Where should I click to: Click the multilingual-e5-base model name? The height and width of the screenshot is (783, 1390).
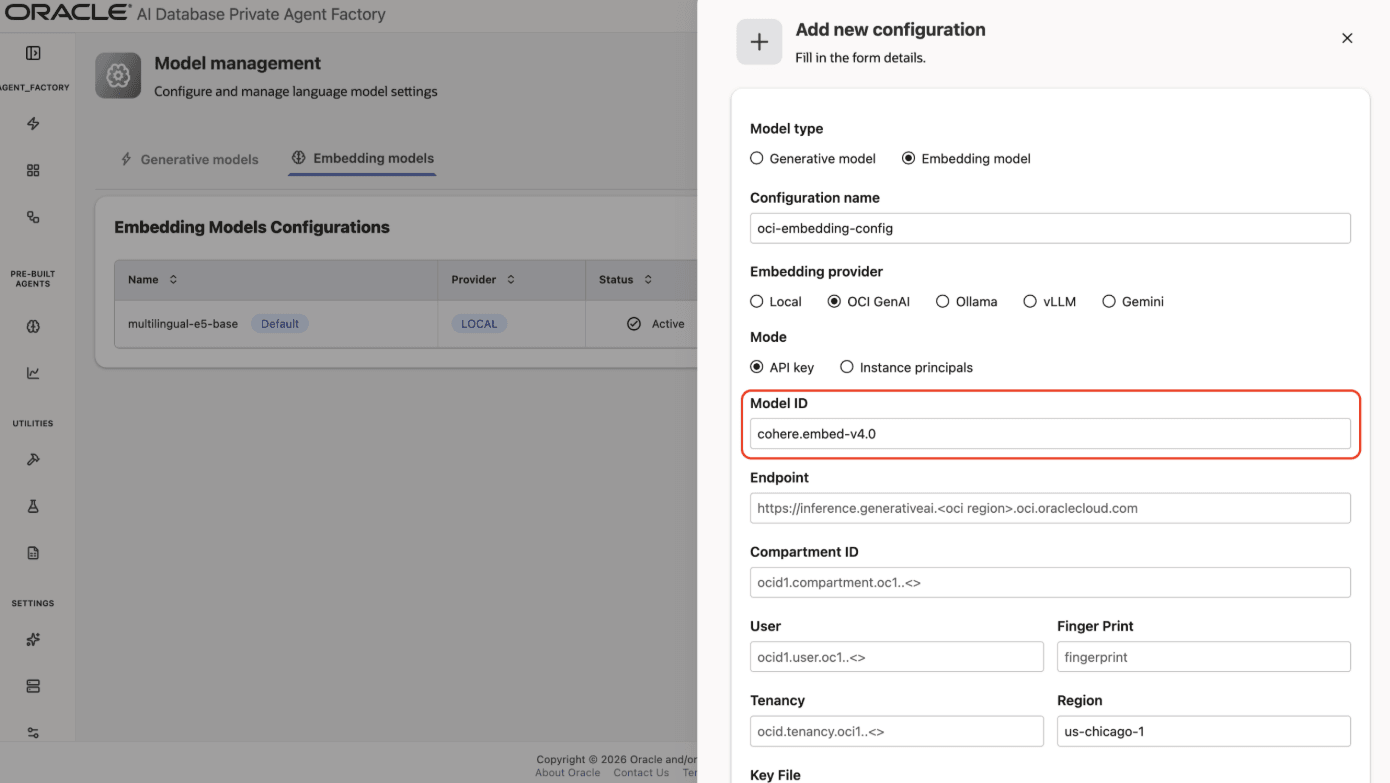pos(183,324)
